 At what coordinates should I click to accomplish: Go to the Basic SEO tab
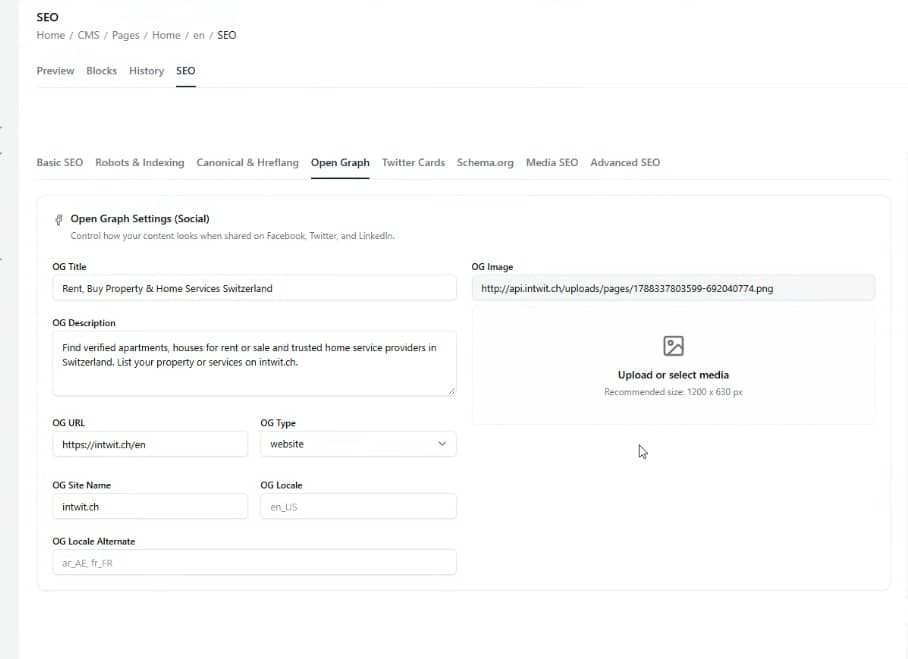pos(60,163)
